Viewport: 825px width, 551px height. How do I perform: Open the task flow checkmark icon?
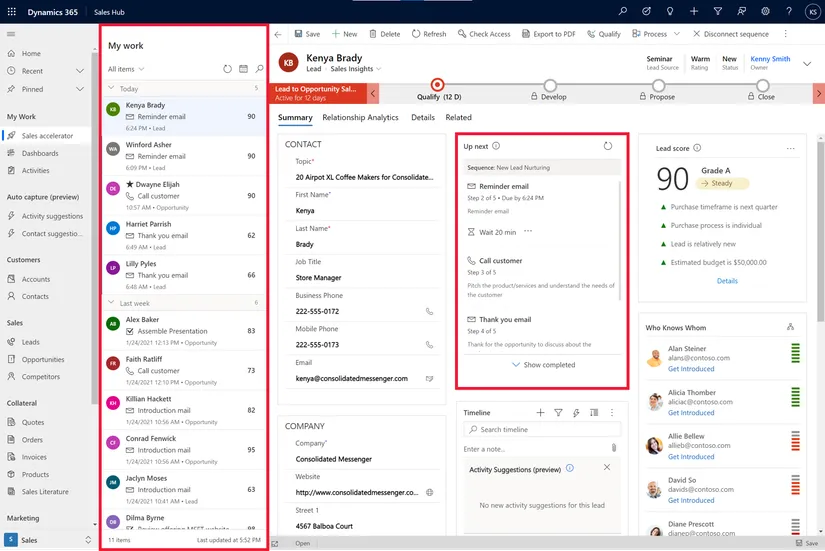tap(646, 11)
